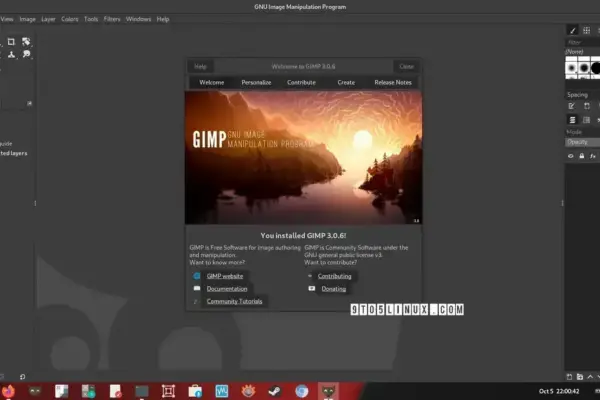This screenshot has width=600, height=400.
Task: Switch to the Channels tab icon
Action: [x=586, y=120]
